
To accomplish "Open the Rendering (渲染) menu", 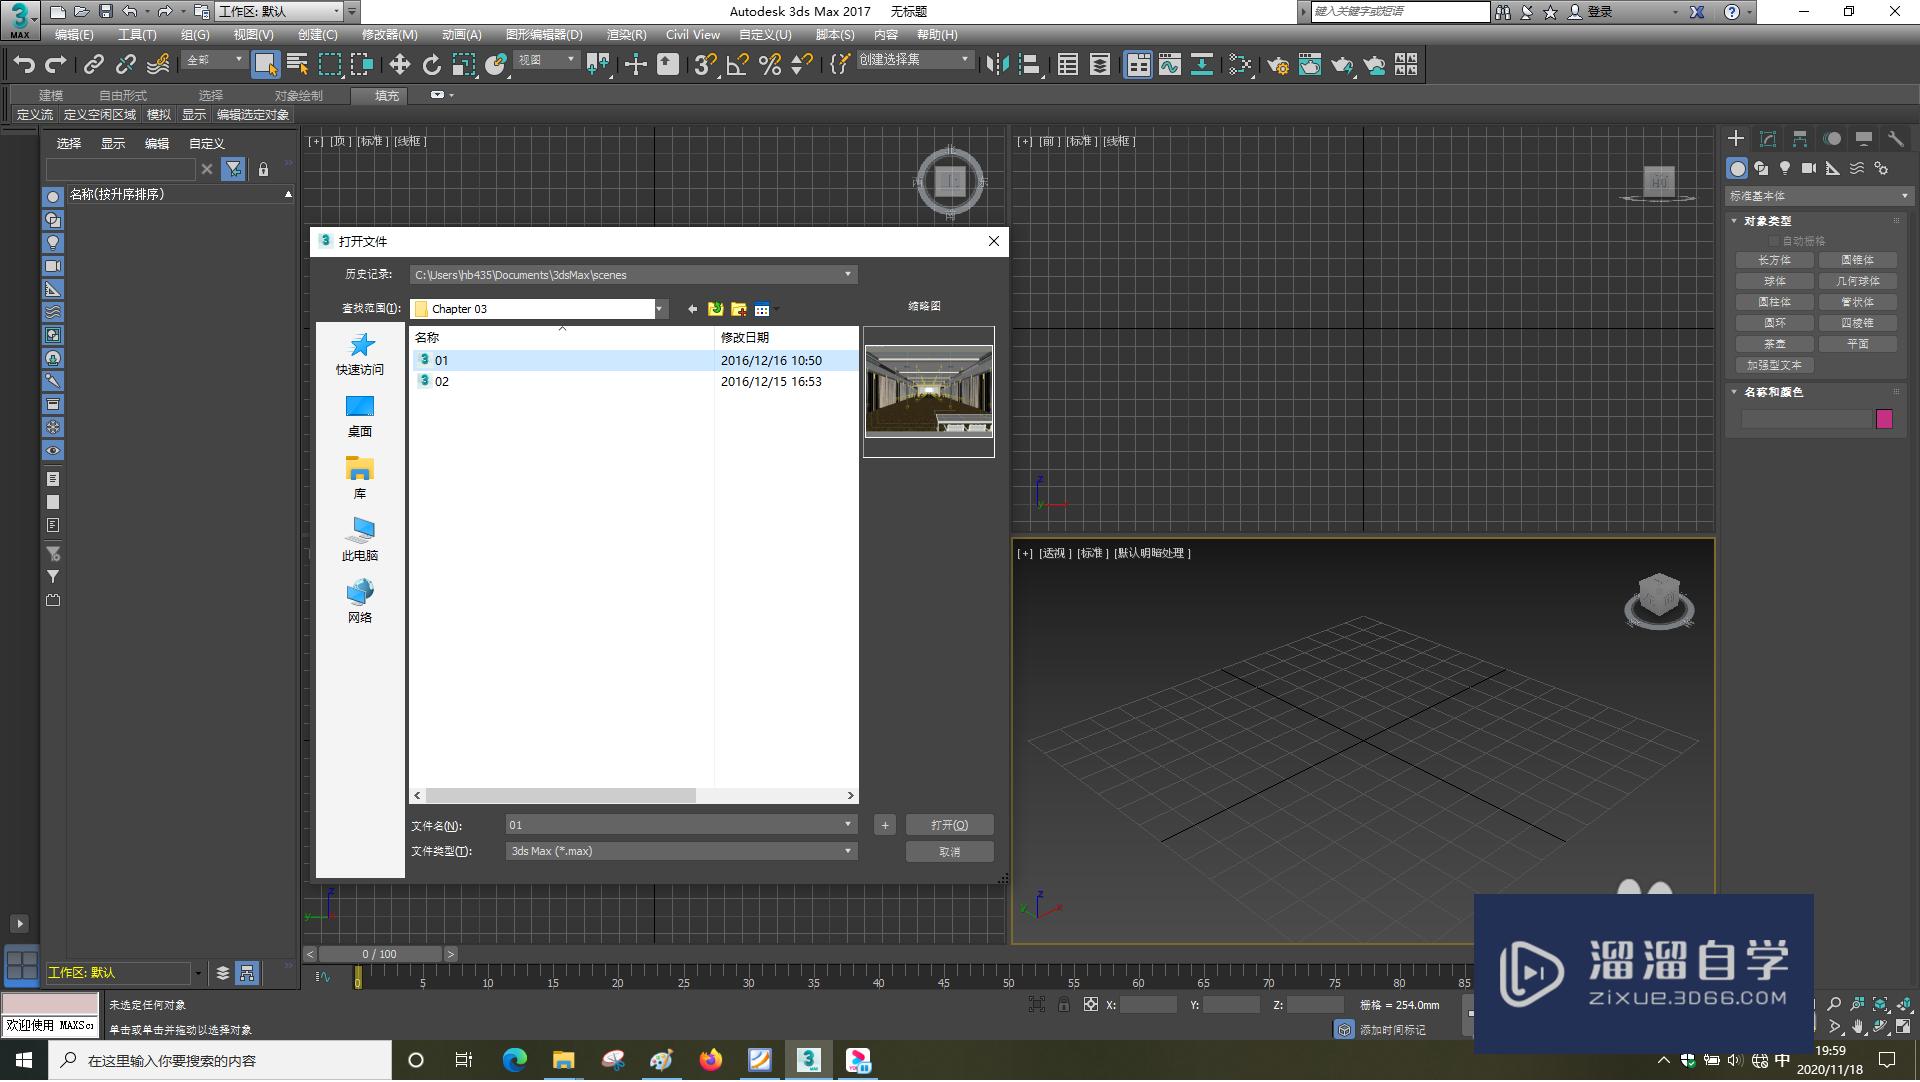I will pyautogui.click(x=626, y=35).
